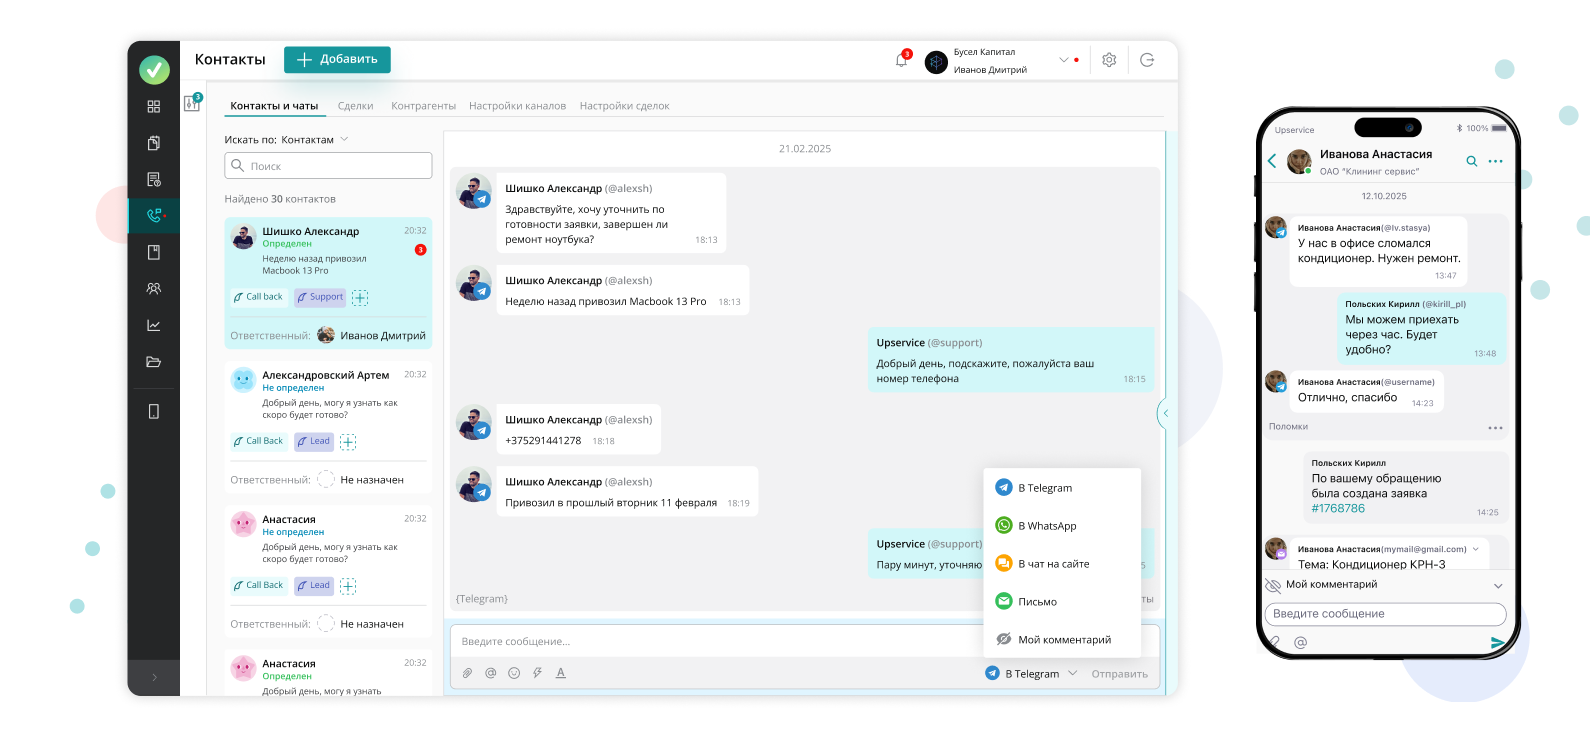Add a tag to Шишко Александр contact
Screen dimensions: 1590x738
tap(360, 298)
